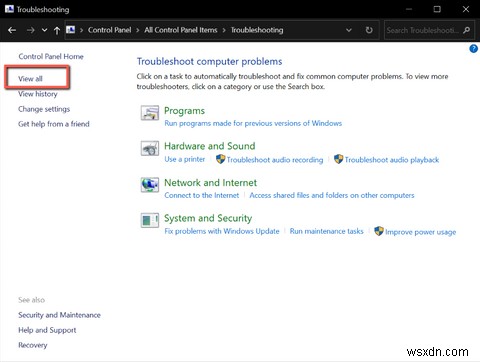Screen dimensions: 480x362
Task: Open the Hardware and Sound heading
Action: [x=210, y=146]
